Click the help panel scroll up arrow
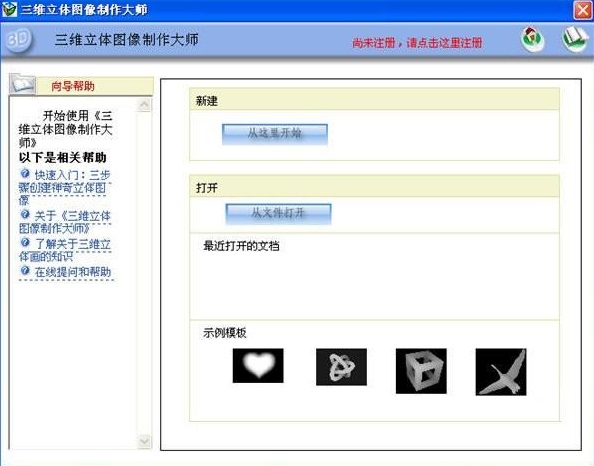 click(x=144, y=105)
